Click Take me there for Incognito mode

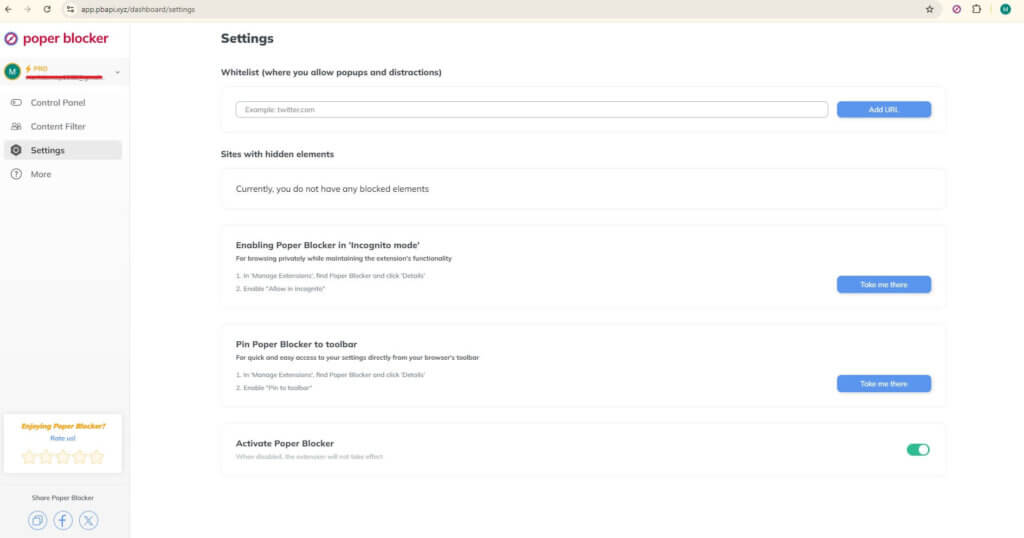pyautogui.click(x=883, y=285)
